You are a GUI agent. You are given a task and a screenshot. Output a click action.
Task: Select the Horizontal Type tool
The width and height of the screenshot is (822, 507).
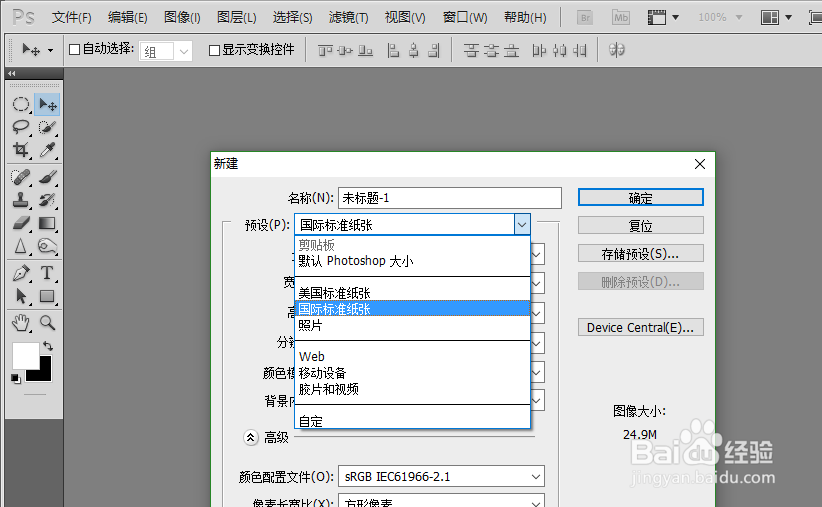(x=47, y=273)
